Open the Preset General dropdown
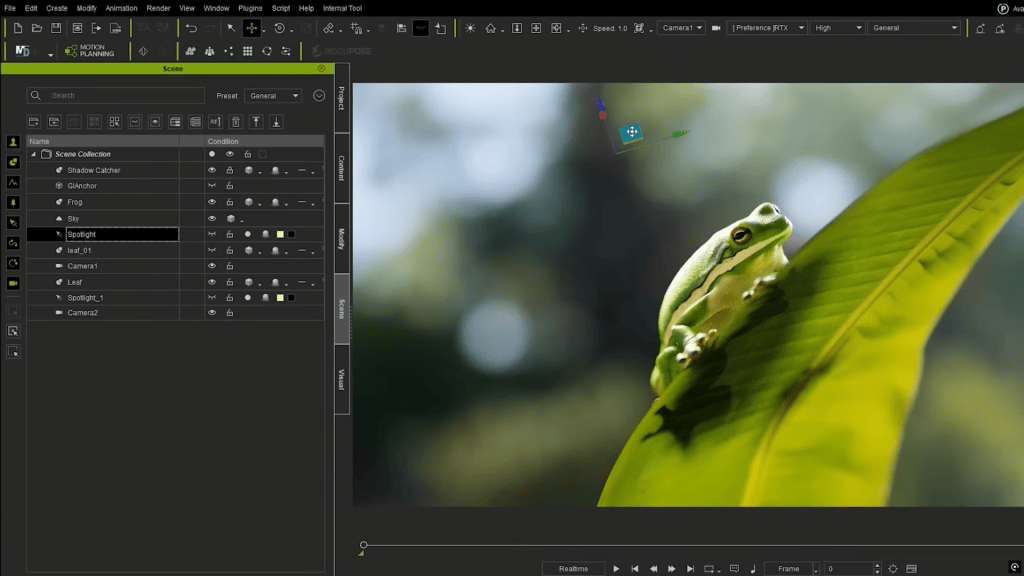The image size is (1024, 576). click(273, 95)
